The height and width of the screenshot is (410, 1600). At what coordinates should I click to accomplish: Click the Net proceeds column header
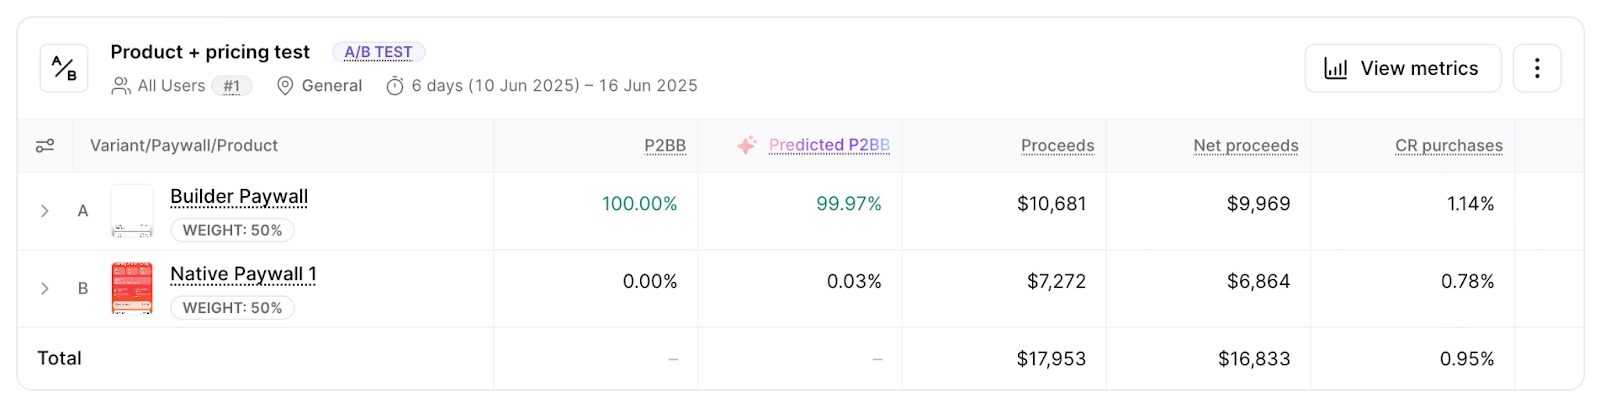(1245, 146)
